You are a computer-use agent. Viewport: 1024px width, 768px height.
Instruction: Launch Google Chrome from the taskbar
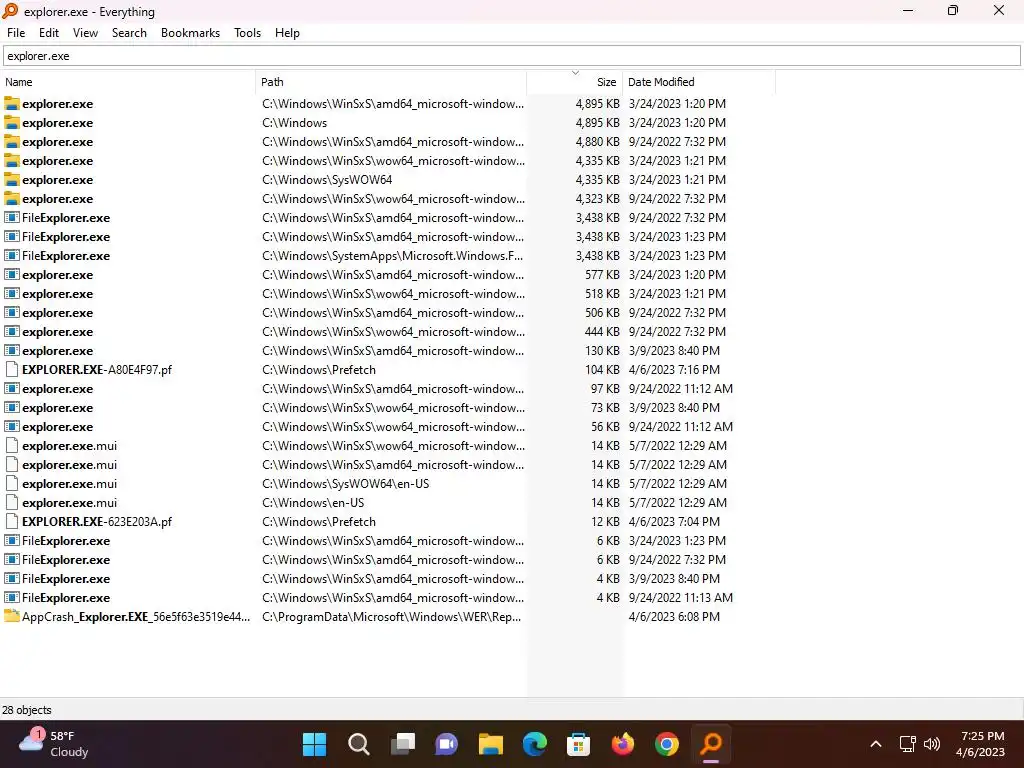pos(667,744)
